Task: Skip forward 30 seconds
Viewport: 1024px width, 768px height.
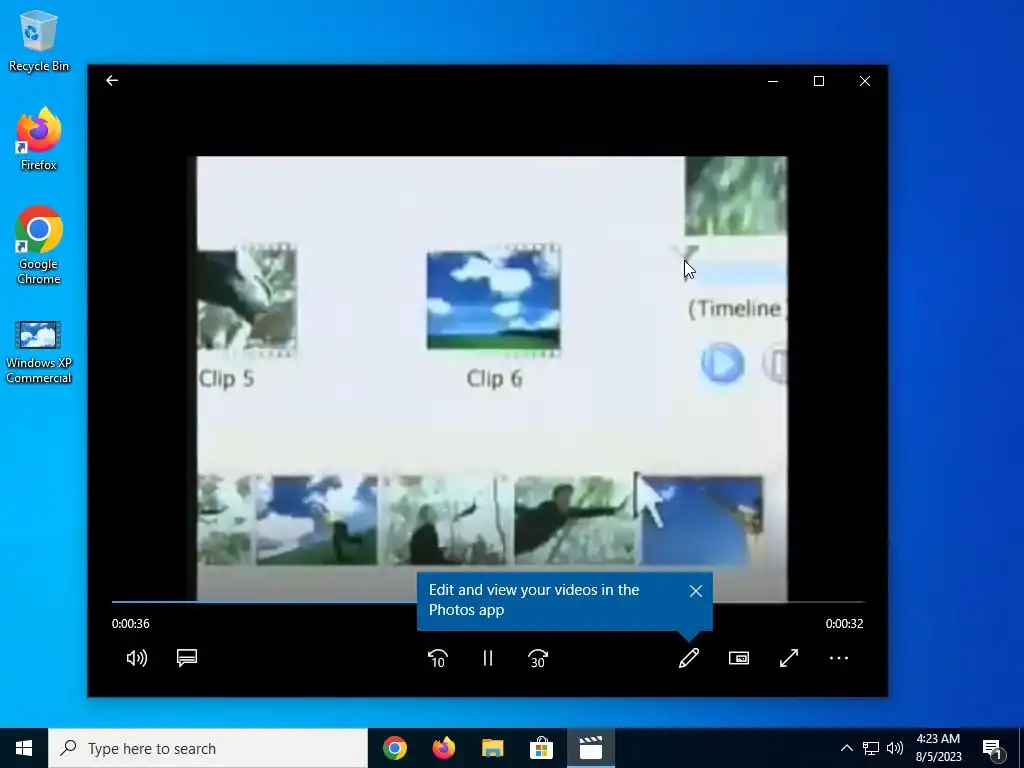Action: 538,658
